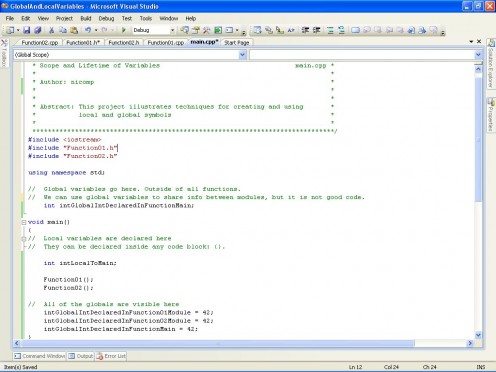Undo last action with Undo icon
Image resolution: width=496 pixels, height=372 pixels.
pyautogui.click(x=88, y=30)
